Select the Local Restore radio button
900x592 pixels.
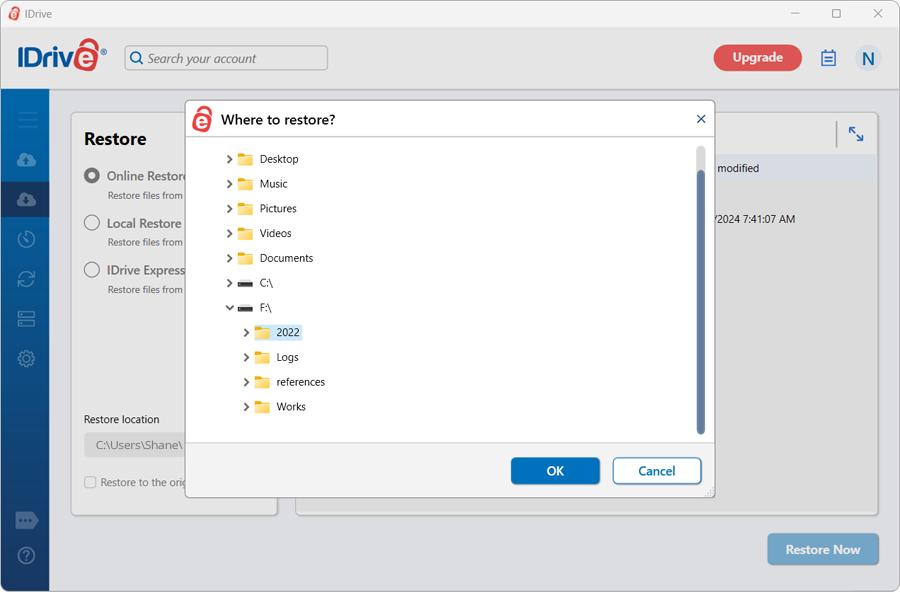point(92,223)
